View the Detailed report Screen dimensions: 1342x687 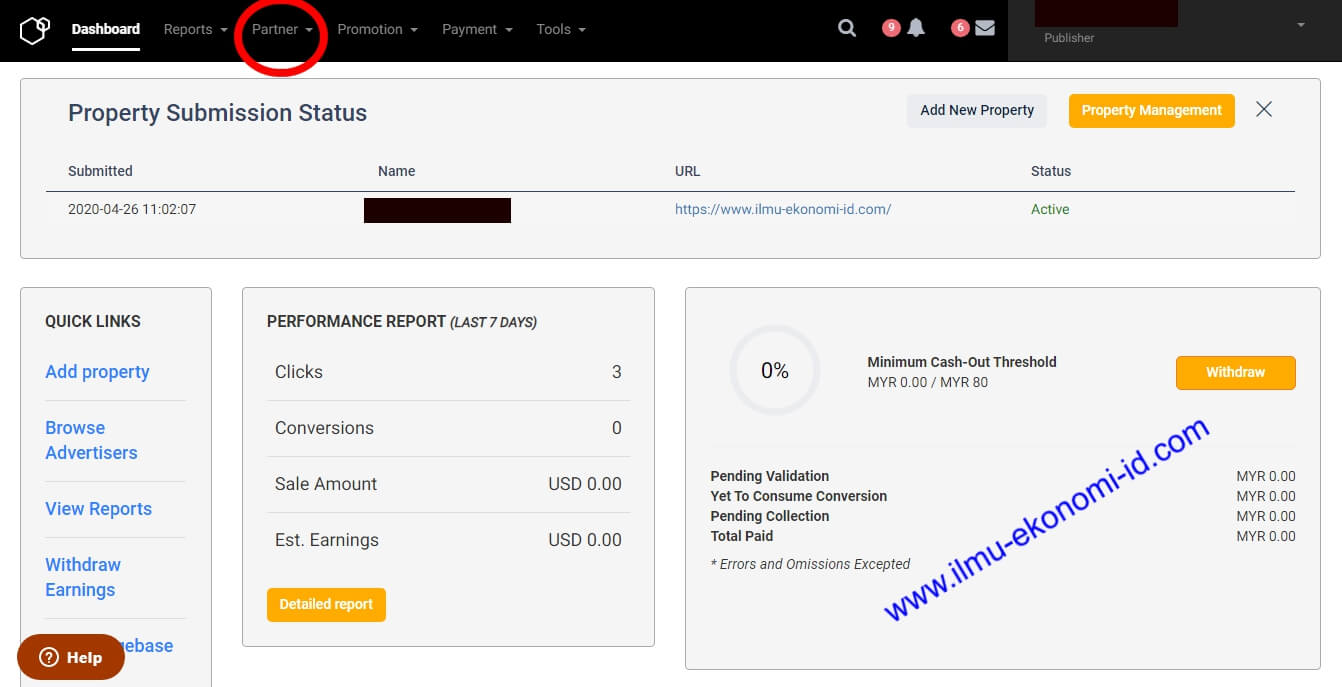(x=326, y=604)
